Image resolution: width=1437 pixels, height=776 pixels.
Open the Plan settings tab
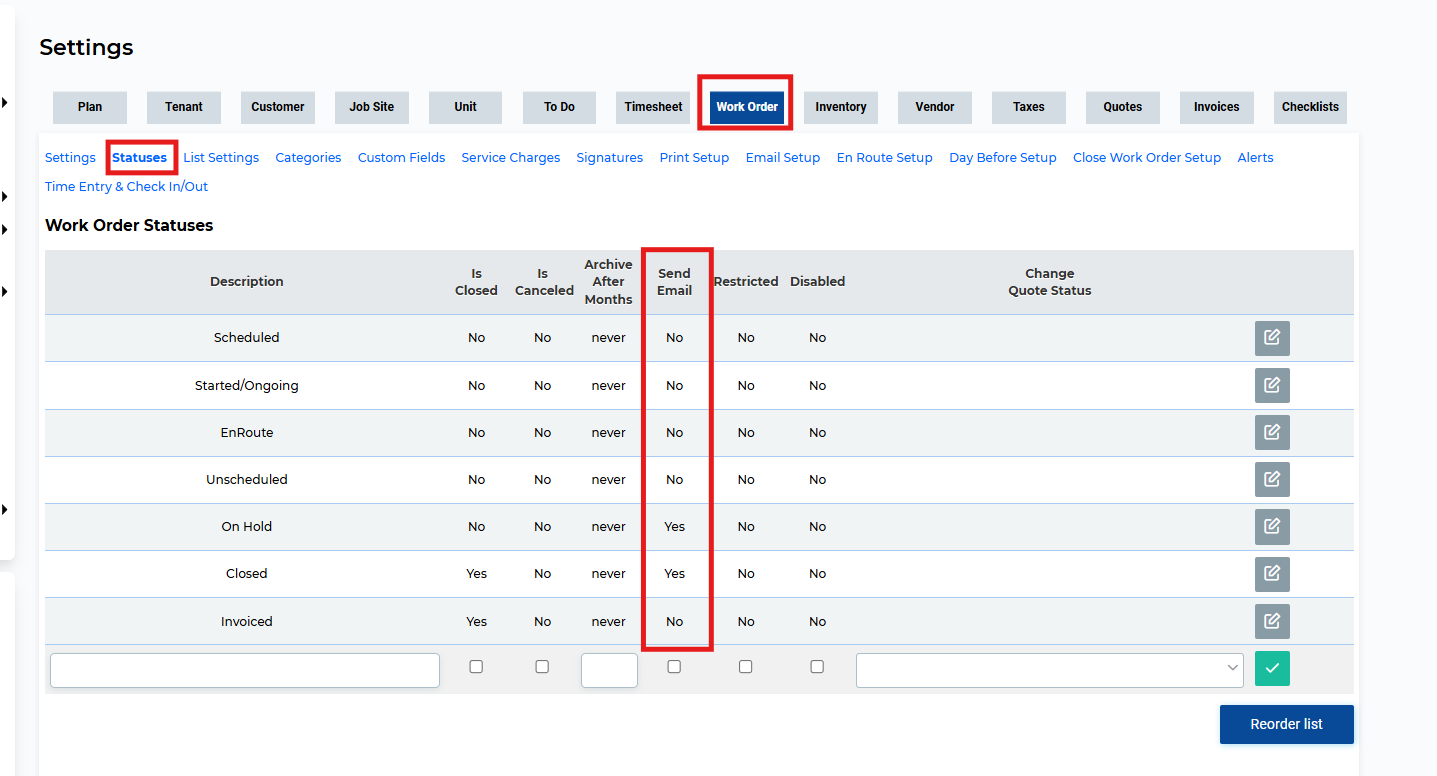click(90, 107)
